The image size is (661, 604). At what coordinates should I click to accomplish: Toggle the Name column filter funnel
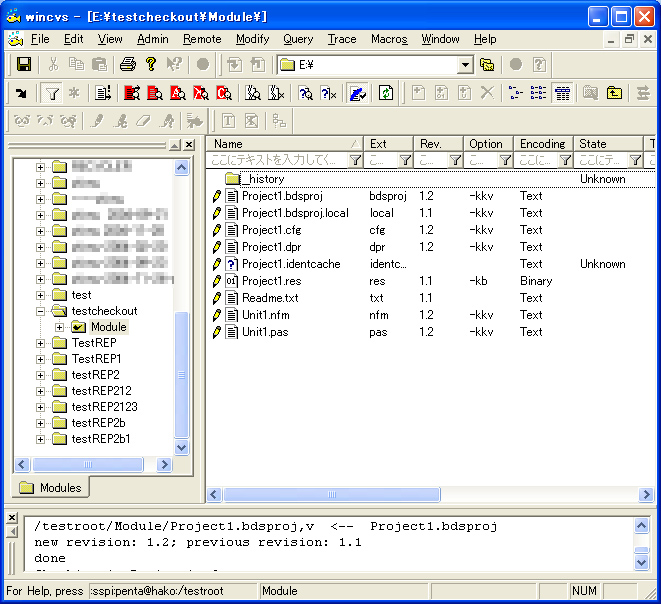tap(355, 160)
